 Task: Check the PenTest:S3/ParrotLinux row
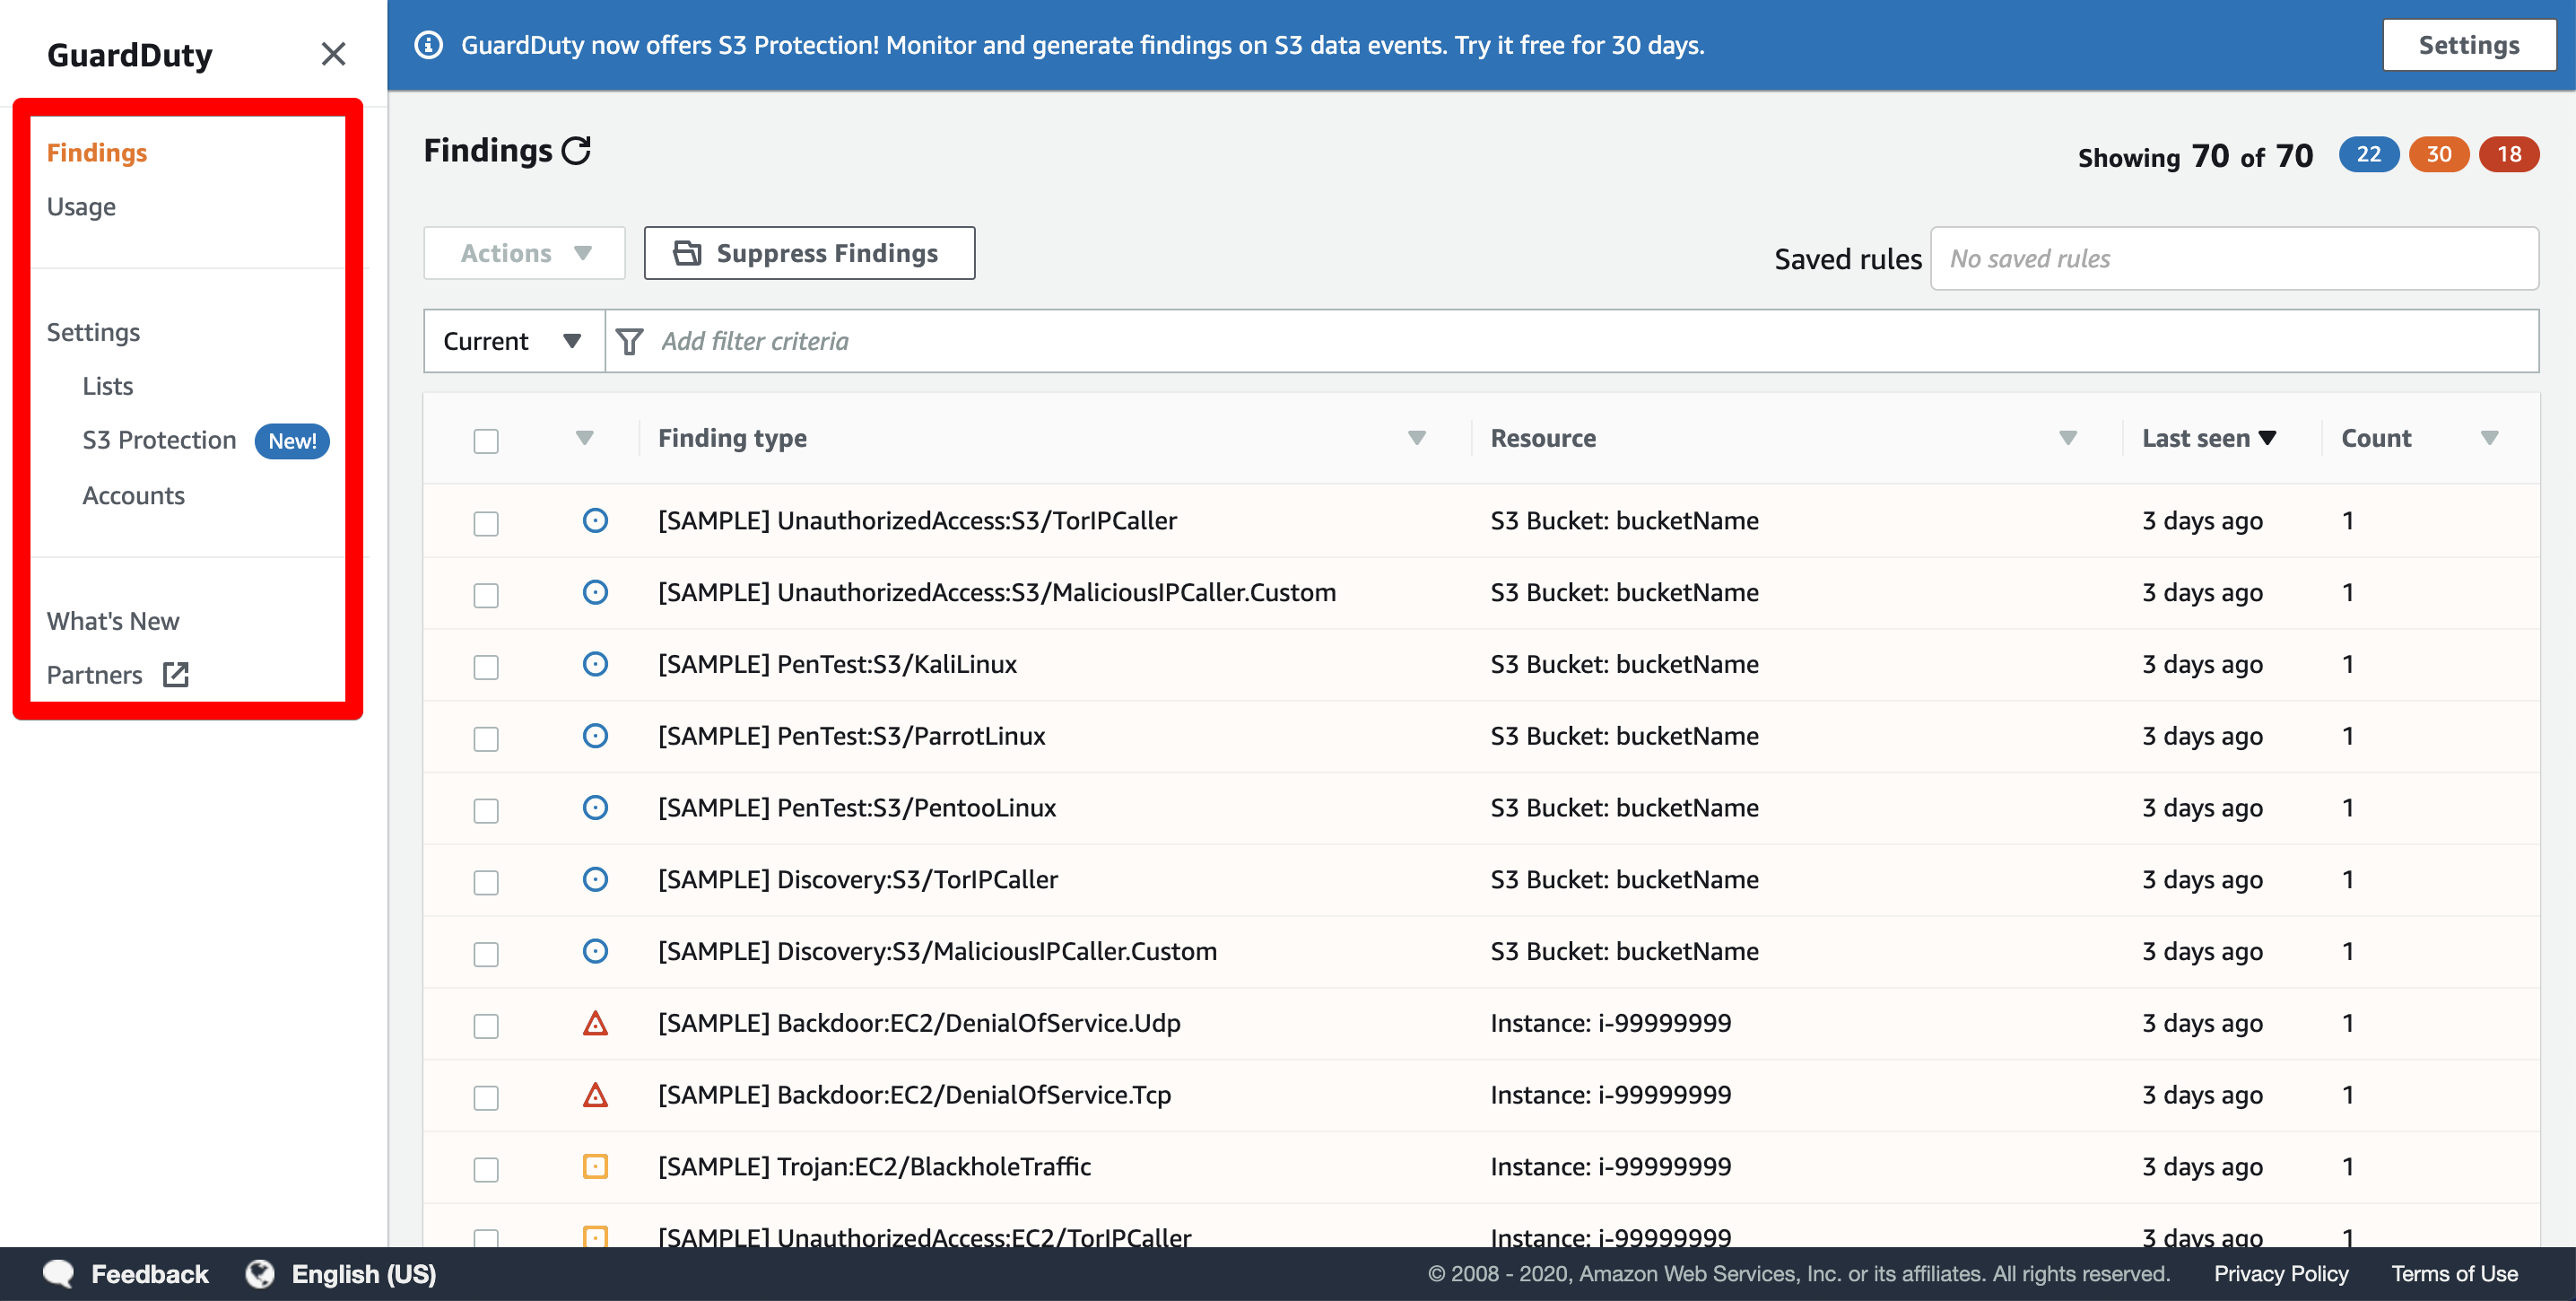486,739
